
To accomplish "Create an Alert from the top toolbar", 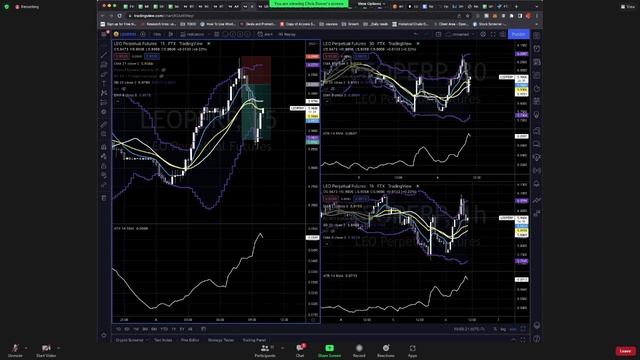I will (x=265, y=34).
